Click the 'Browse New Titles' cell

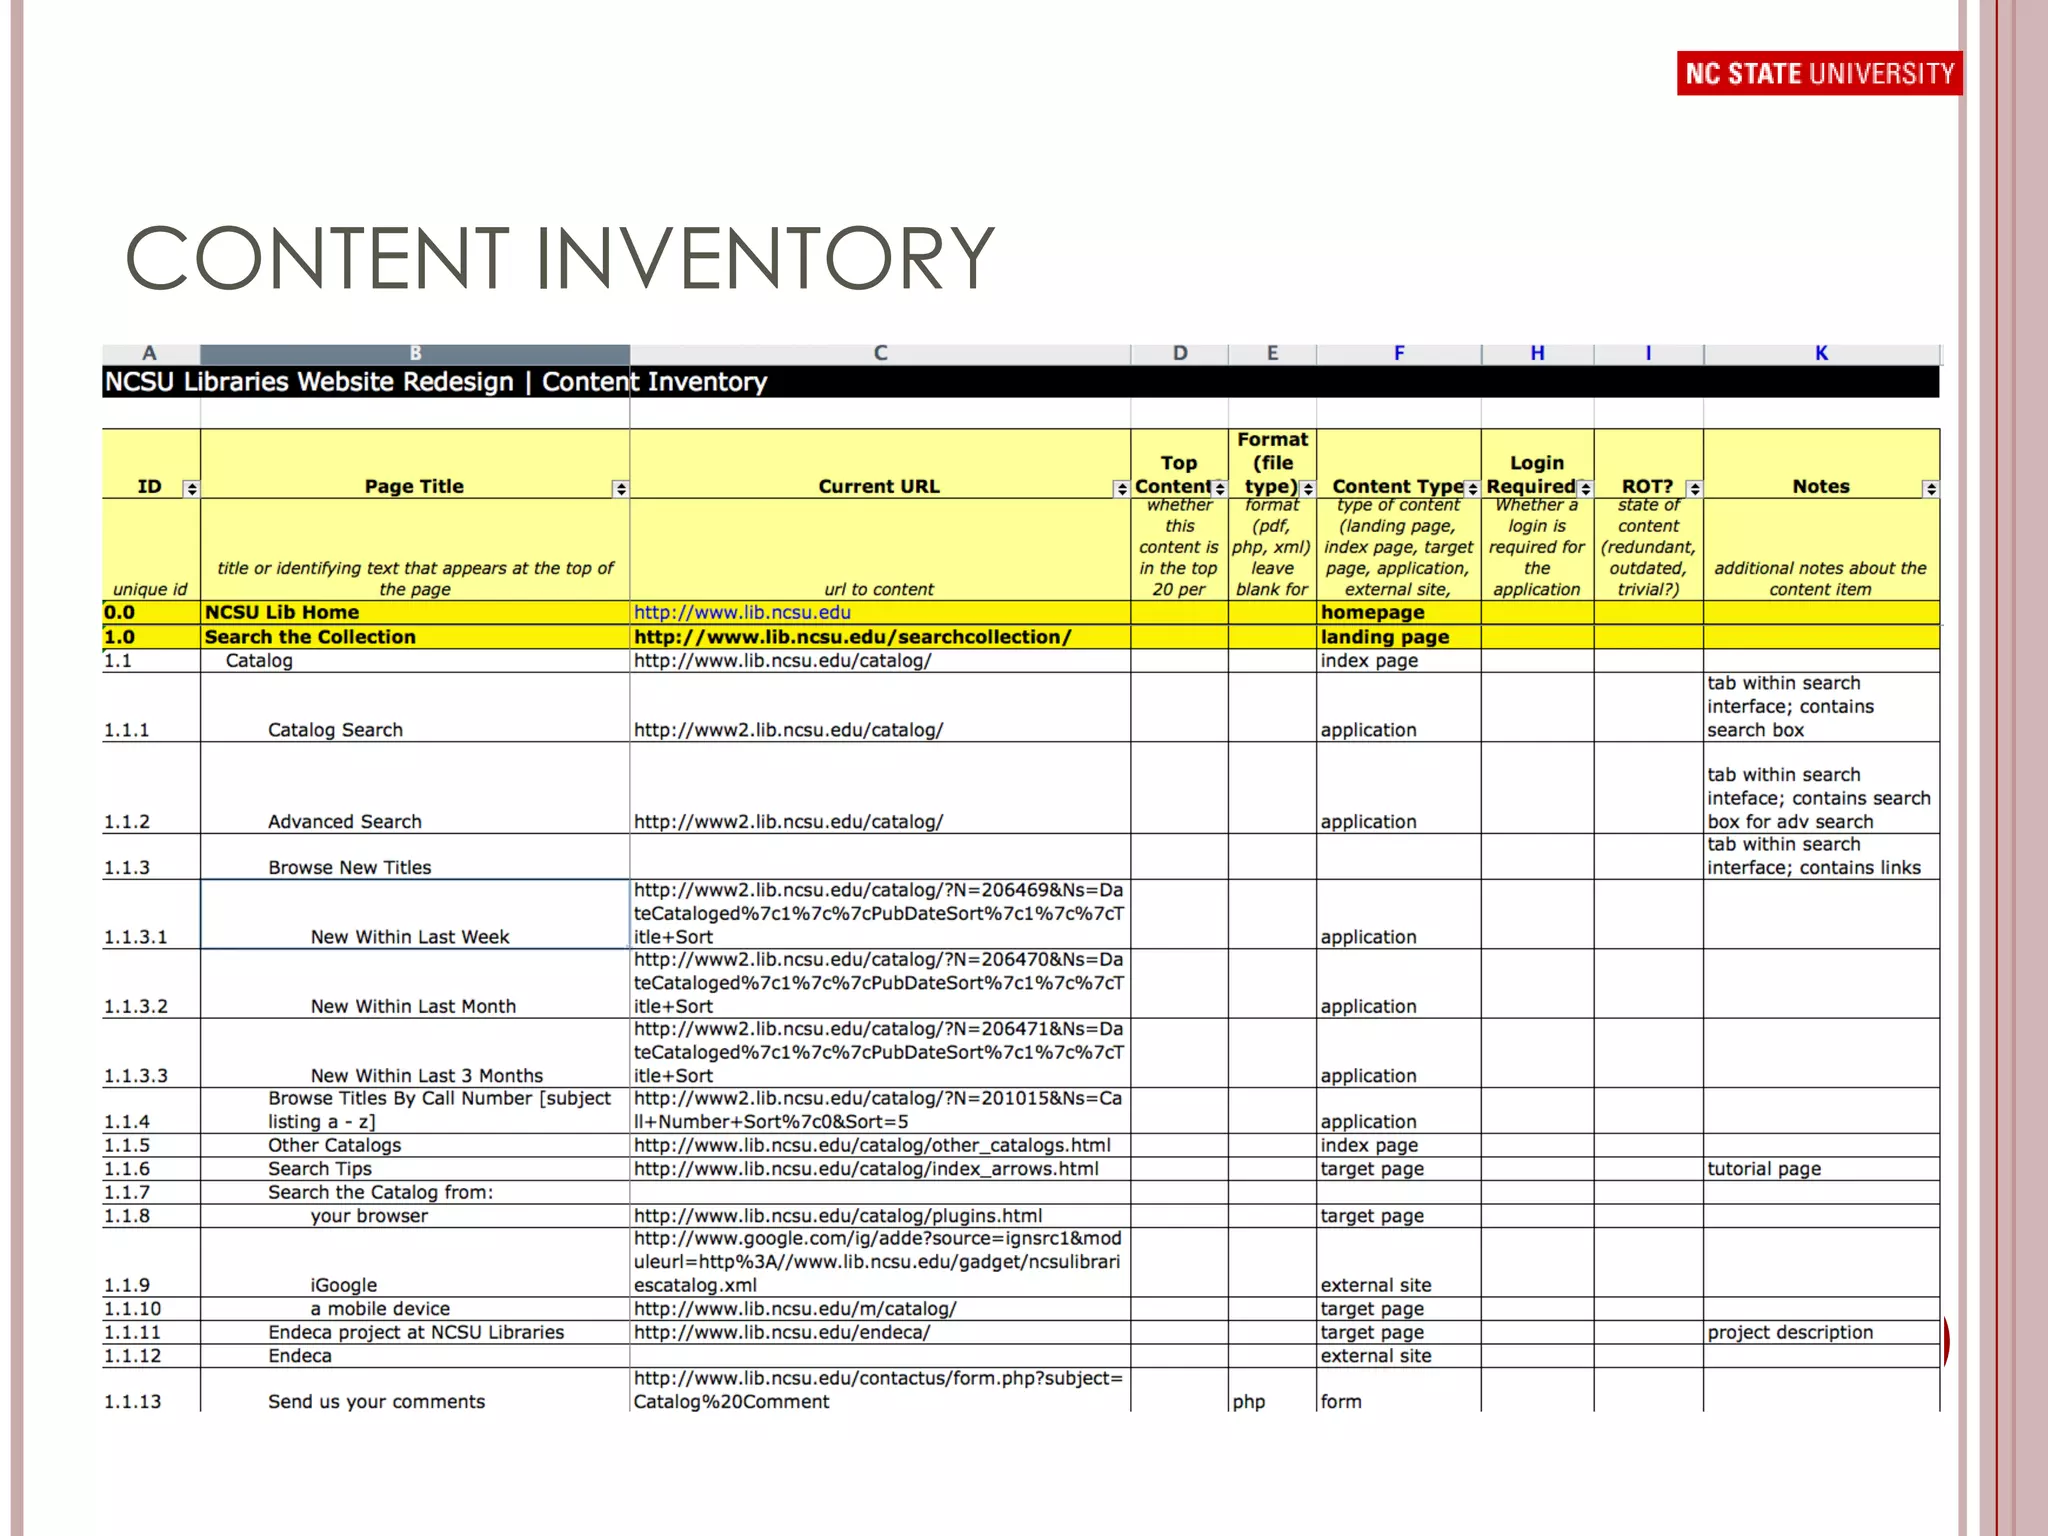(415, 857)
